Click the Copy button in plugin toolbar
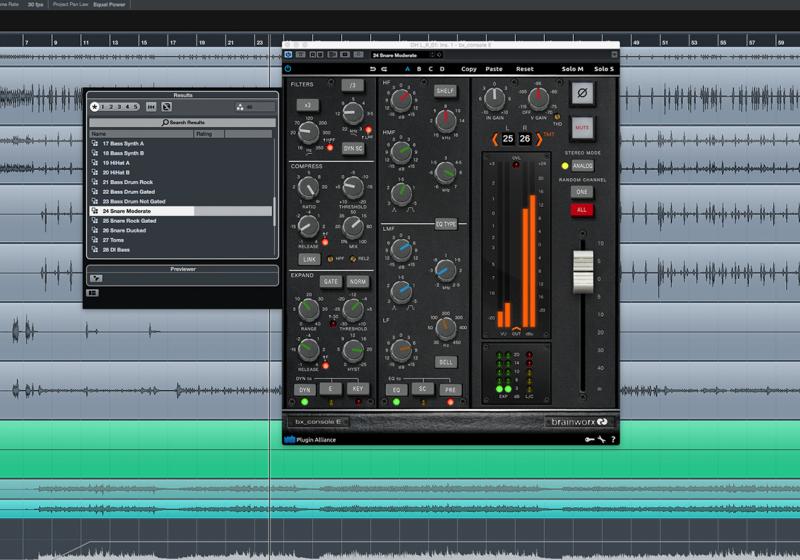Screen dimensions: 800x560 pyautogui.click(x=468, y=69)
